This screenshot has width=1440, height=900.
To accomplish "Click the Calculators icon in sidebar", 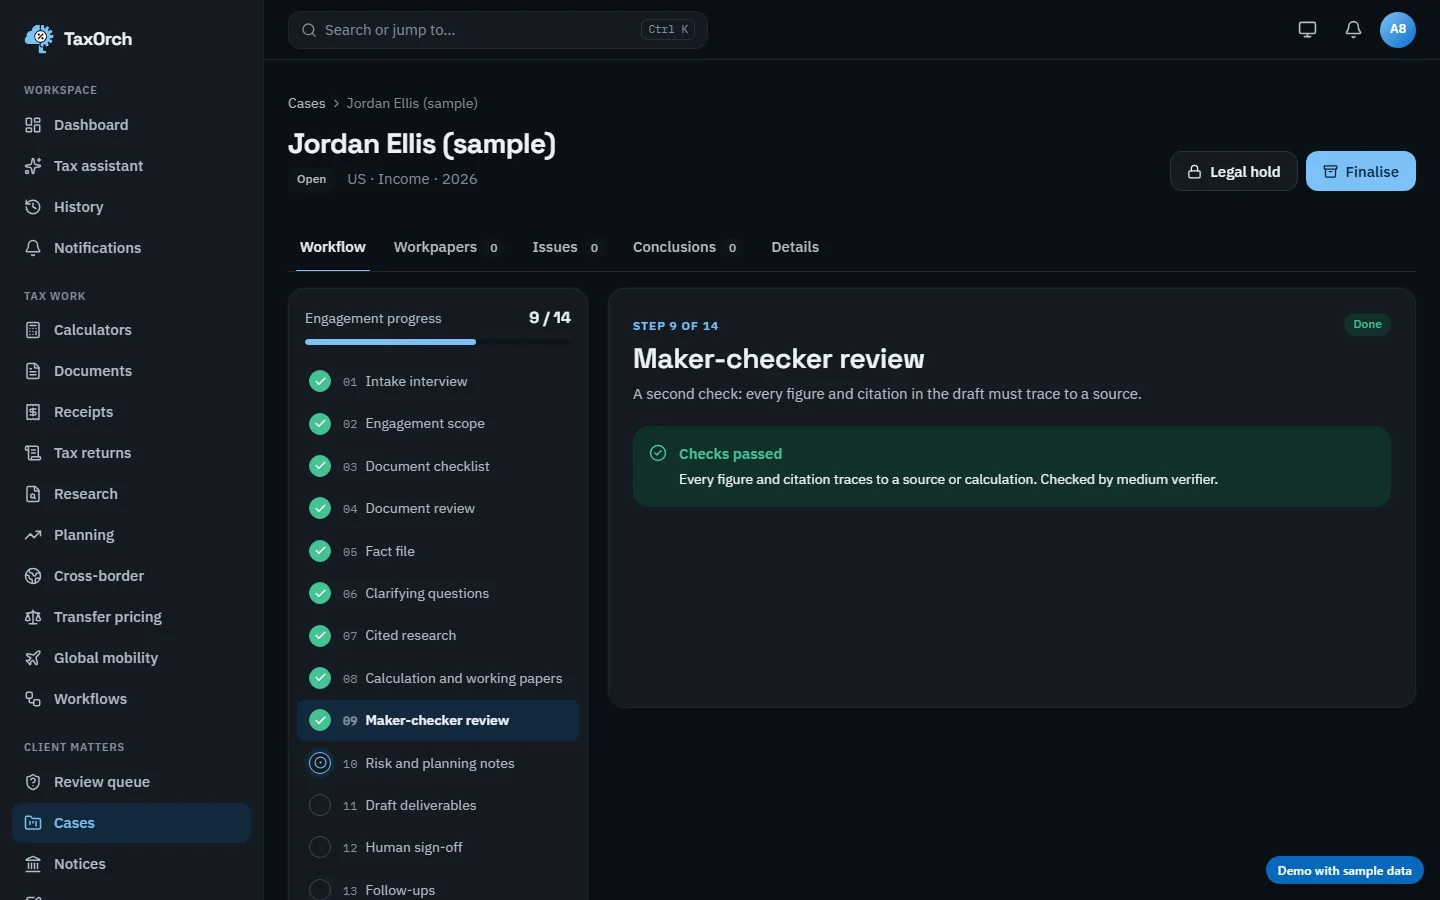I will click(33, 330).
